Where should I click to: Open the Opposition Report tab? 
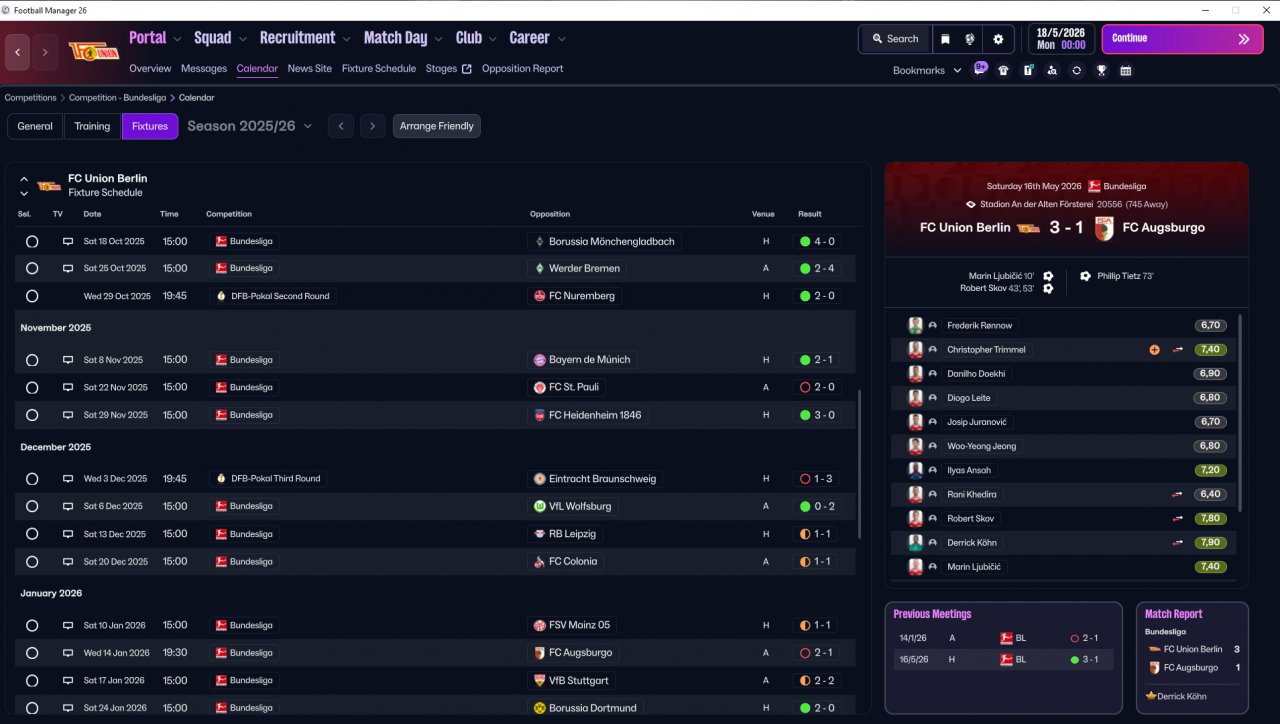pyautogui.click(x=523, y=69)
